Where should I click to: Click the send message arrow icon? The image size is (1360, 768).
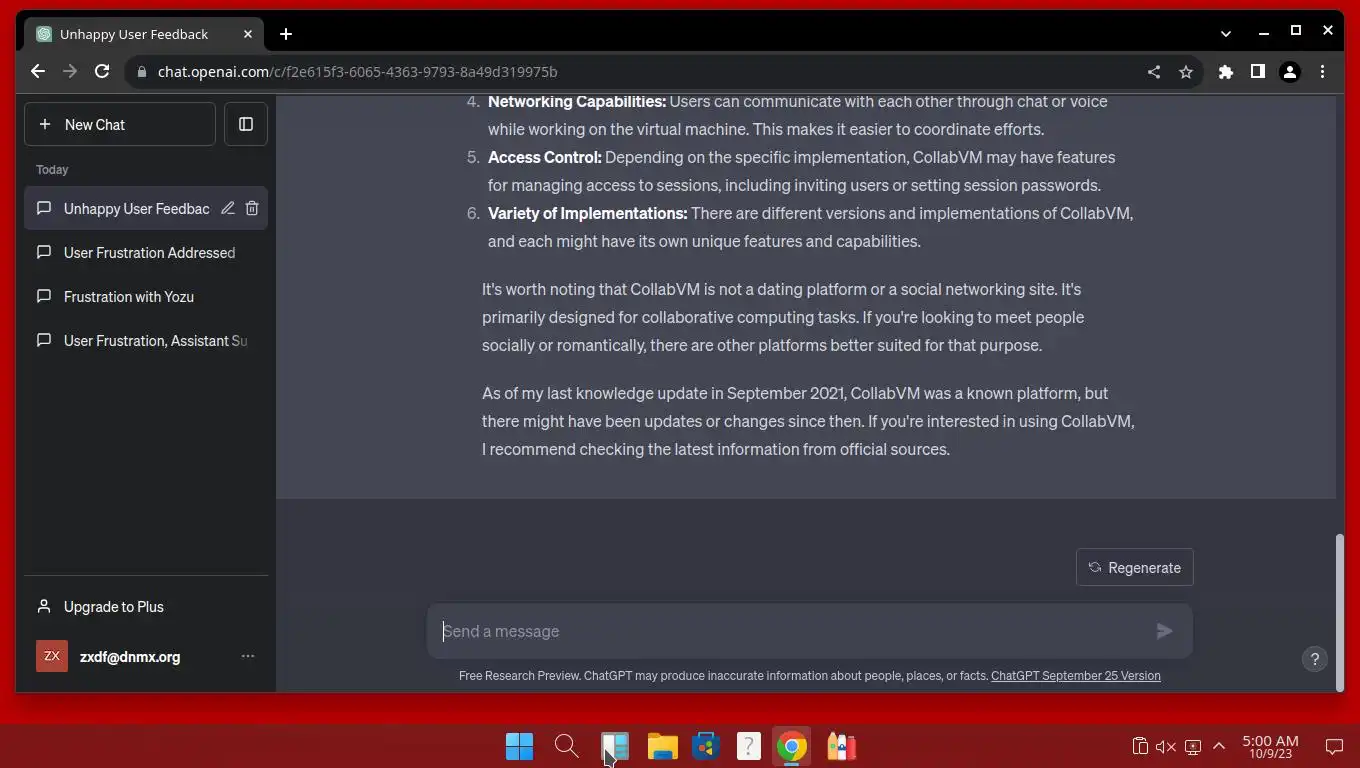(1164, 631)
